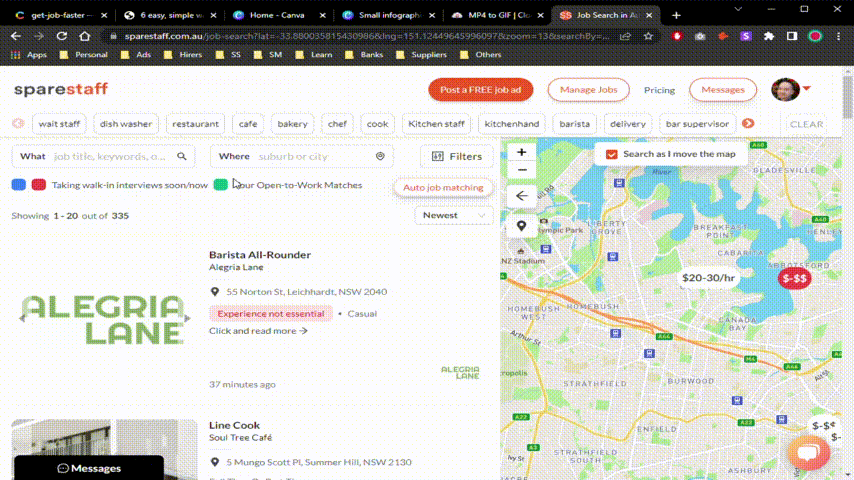Click the search magnifier in What field

[182, 156]
